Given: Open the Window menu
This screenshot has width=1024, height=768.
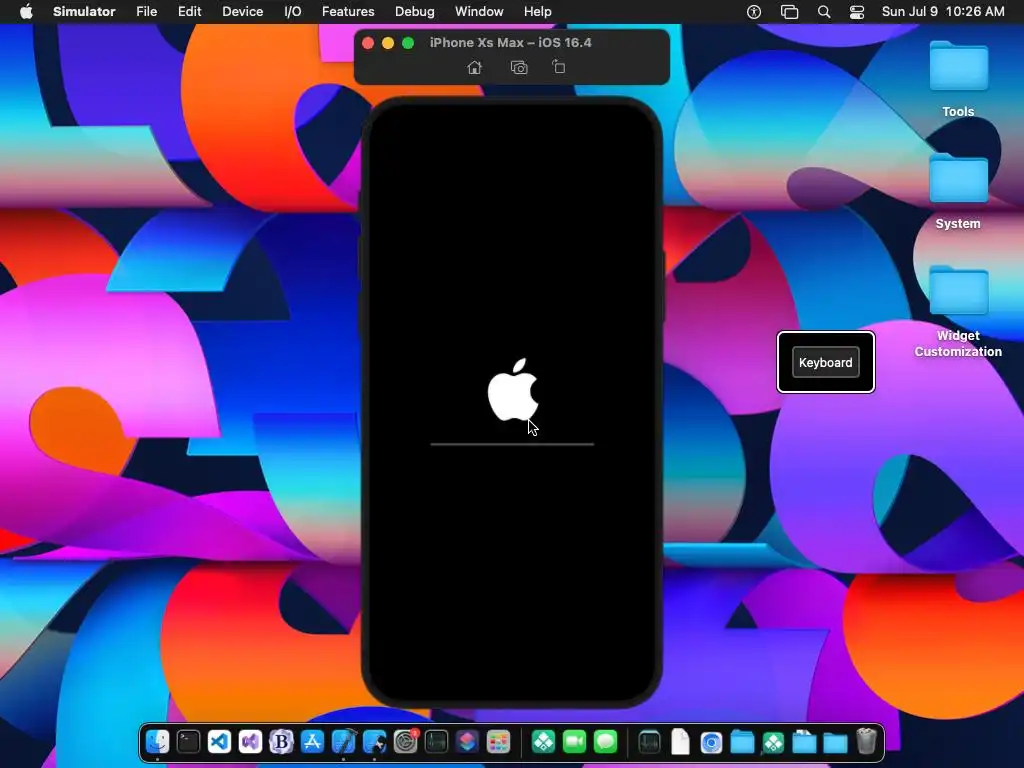Looking at the screenshot, I should (479, 11).
